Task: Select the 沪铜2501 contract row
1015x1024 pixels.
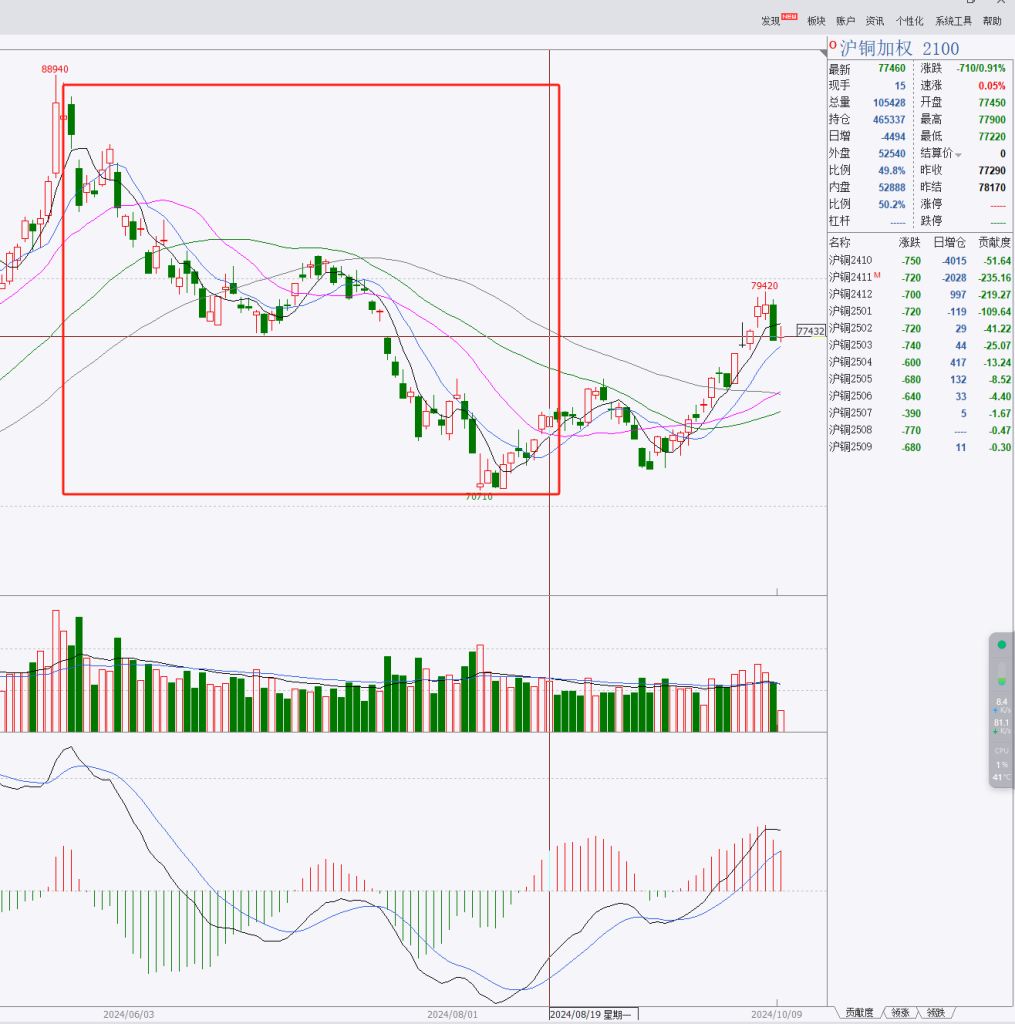Action: click(x=850, y=311)
